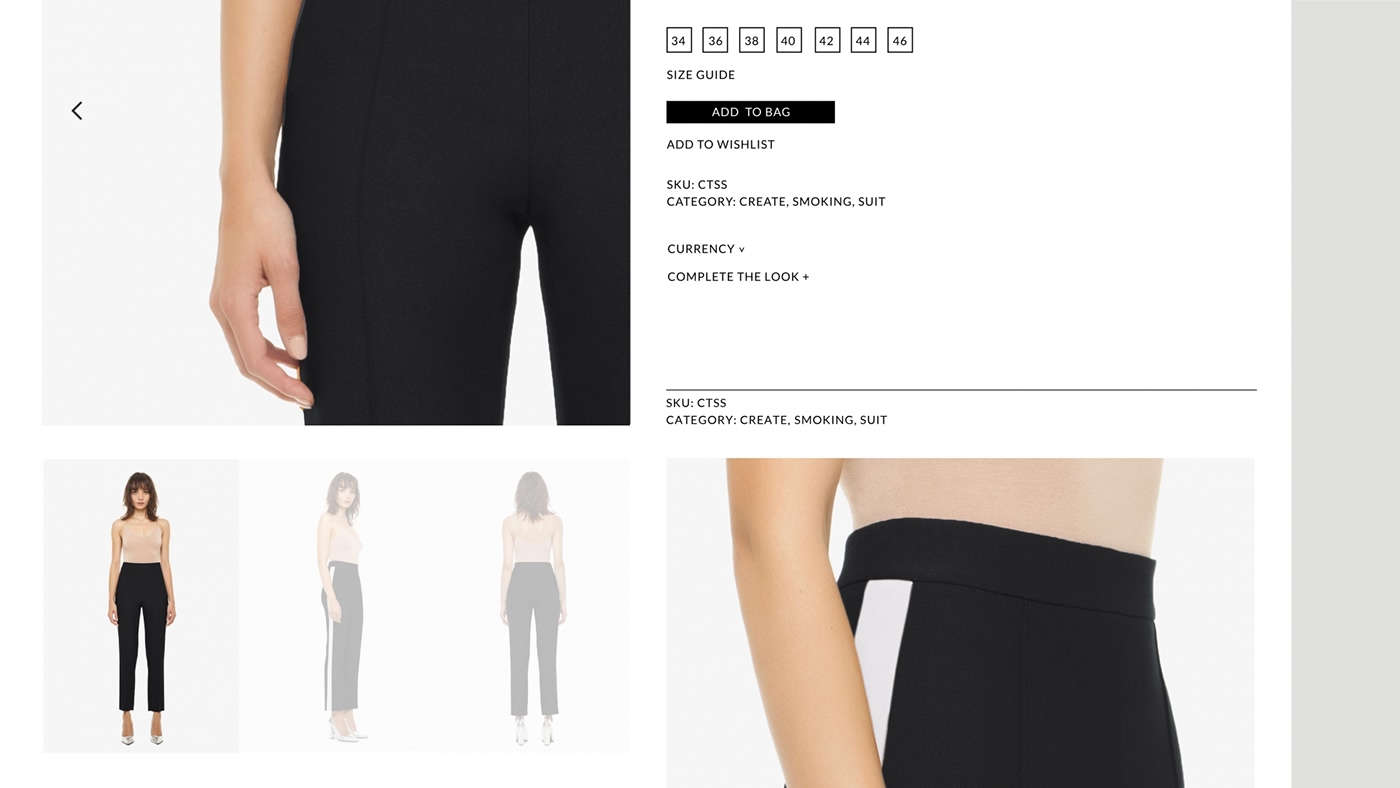
Task: Choose size 40 box
Action: point(789,41)
